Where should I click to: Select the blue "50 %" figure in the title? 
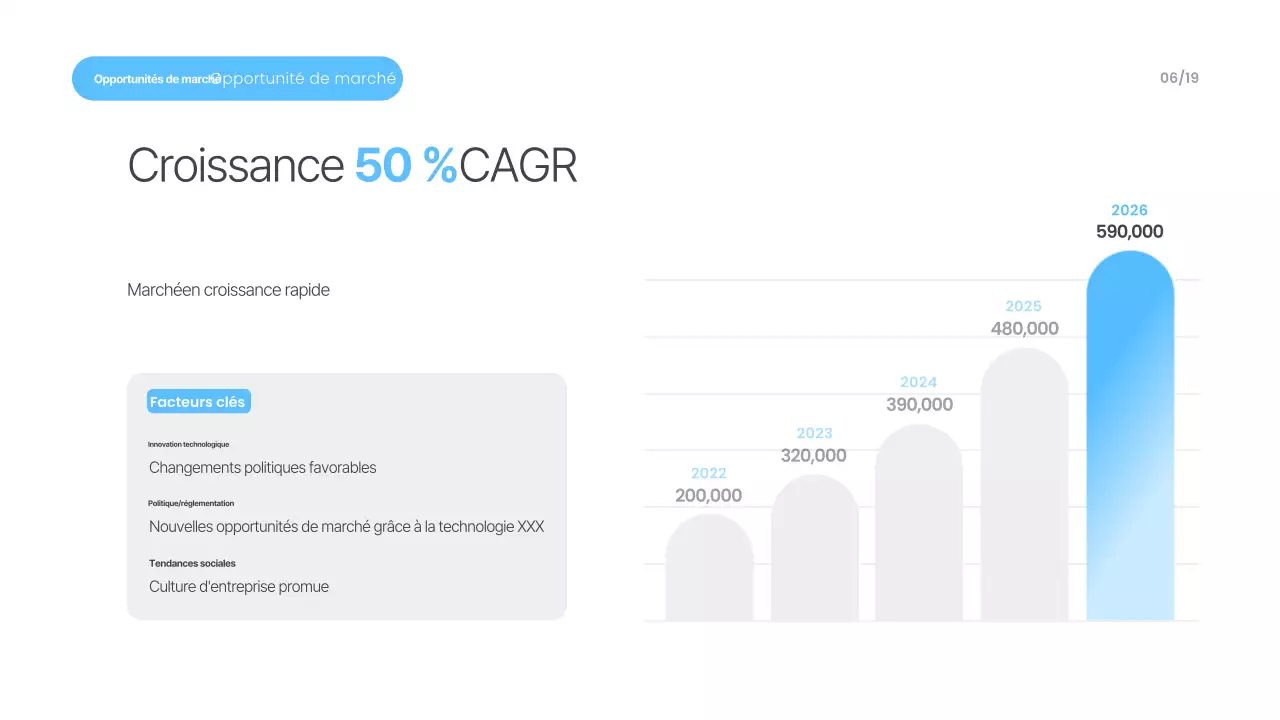pos(405,166)
